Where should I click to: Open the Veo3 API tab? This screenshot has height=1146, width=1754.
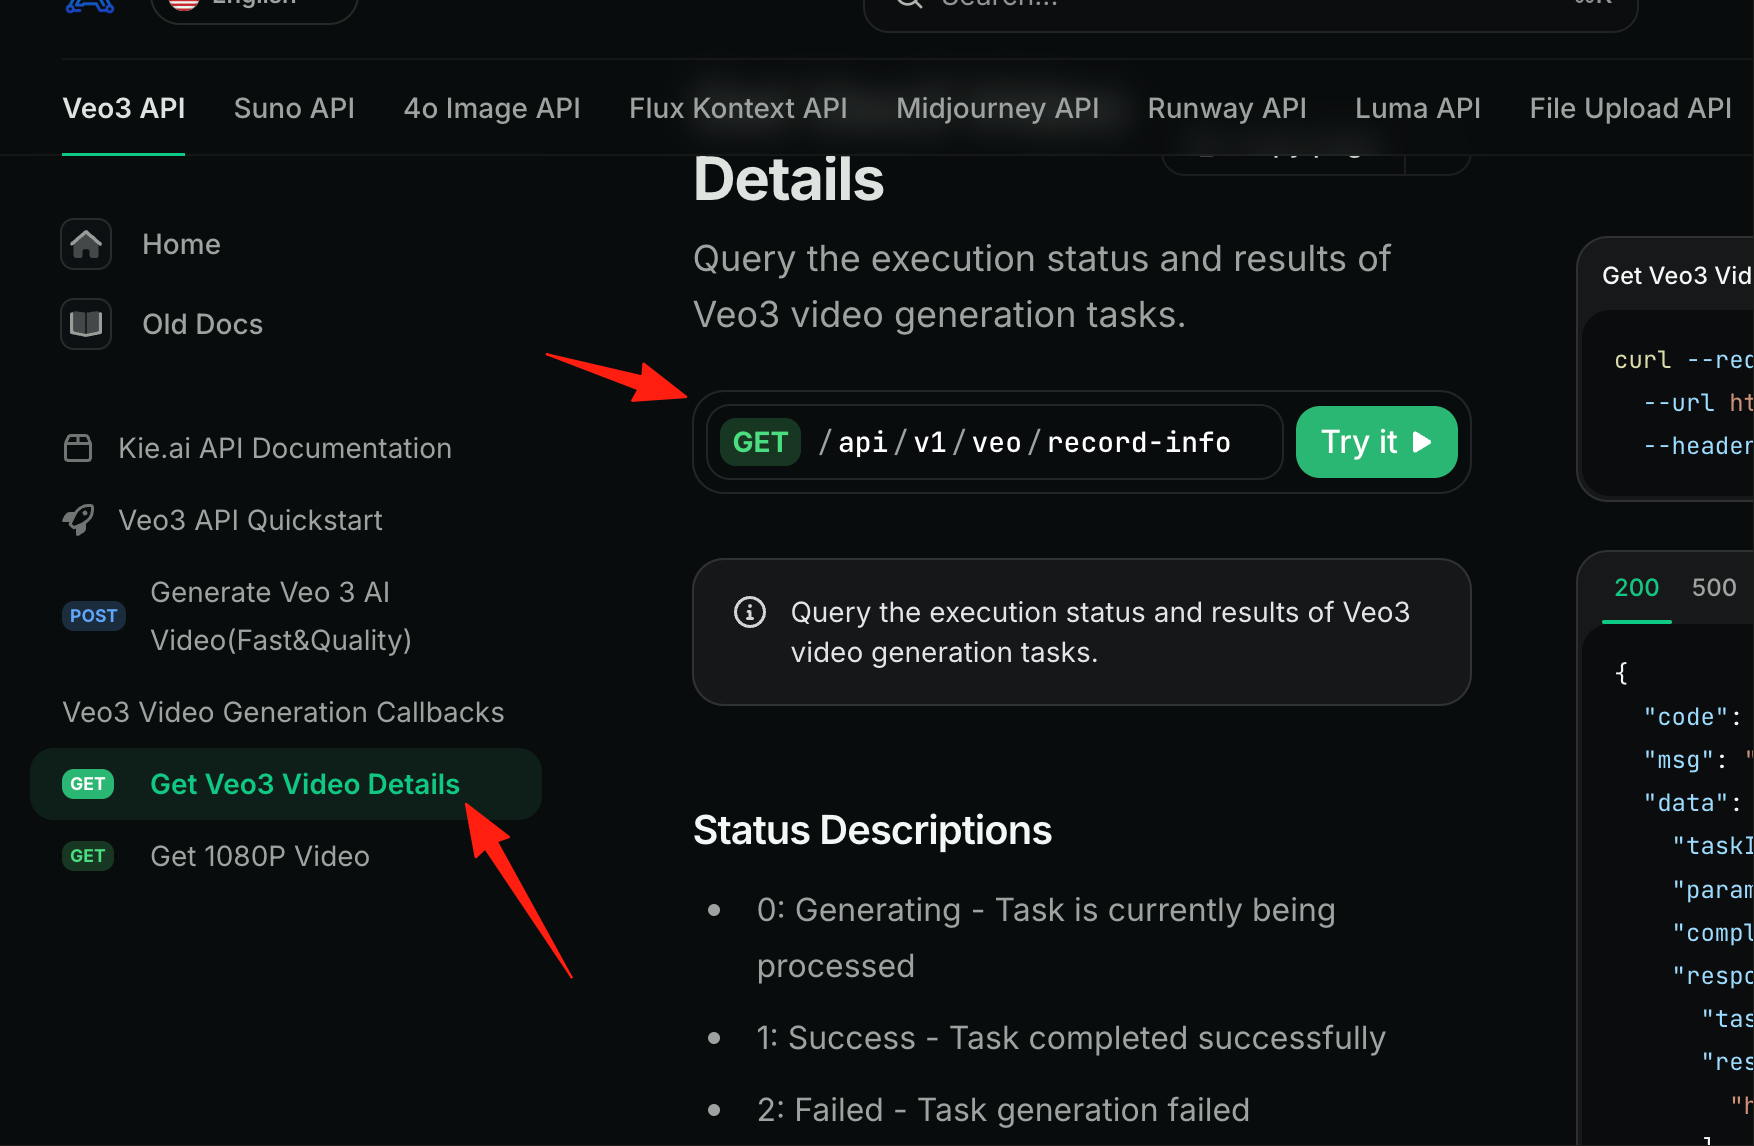(123, 108)
